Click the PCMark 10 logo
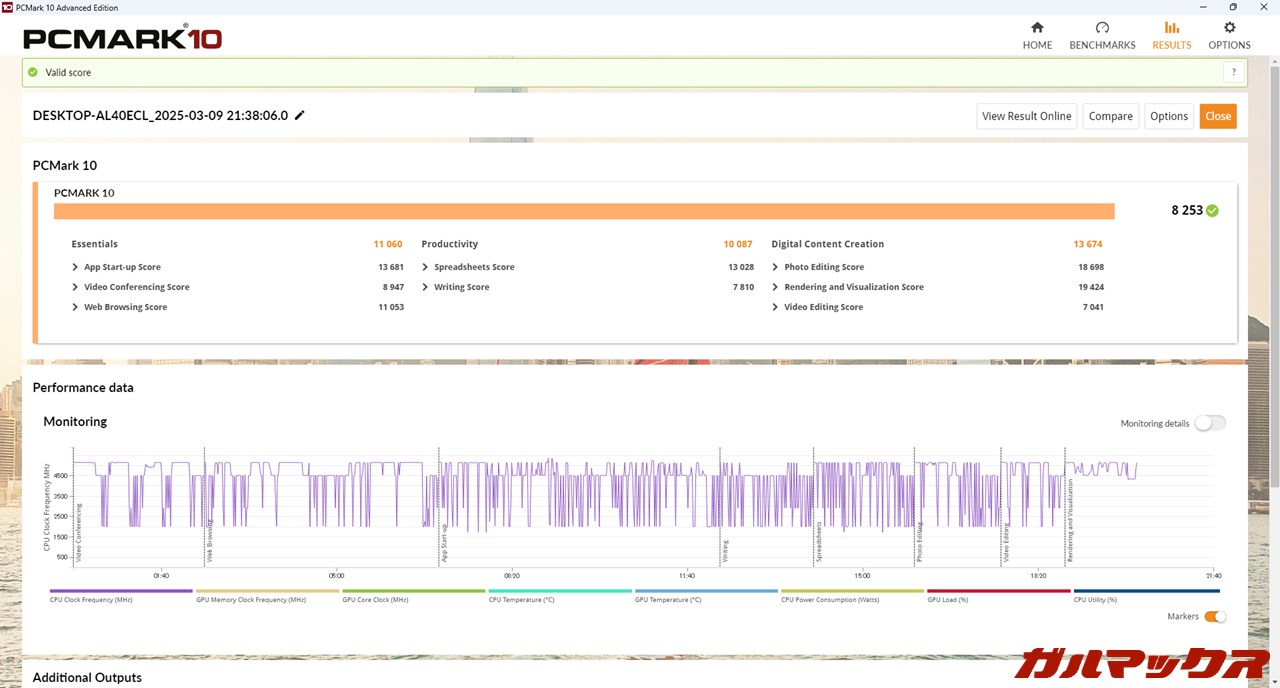1280x688 pixels. [x=122, y=38]
